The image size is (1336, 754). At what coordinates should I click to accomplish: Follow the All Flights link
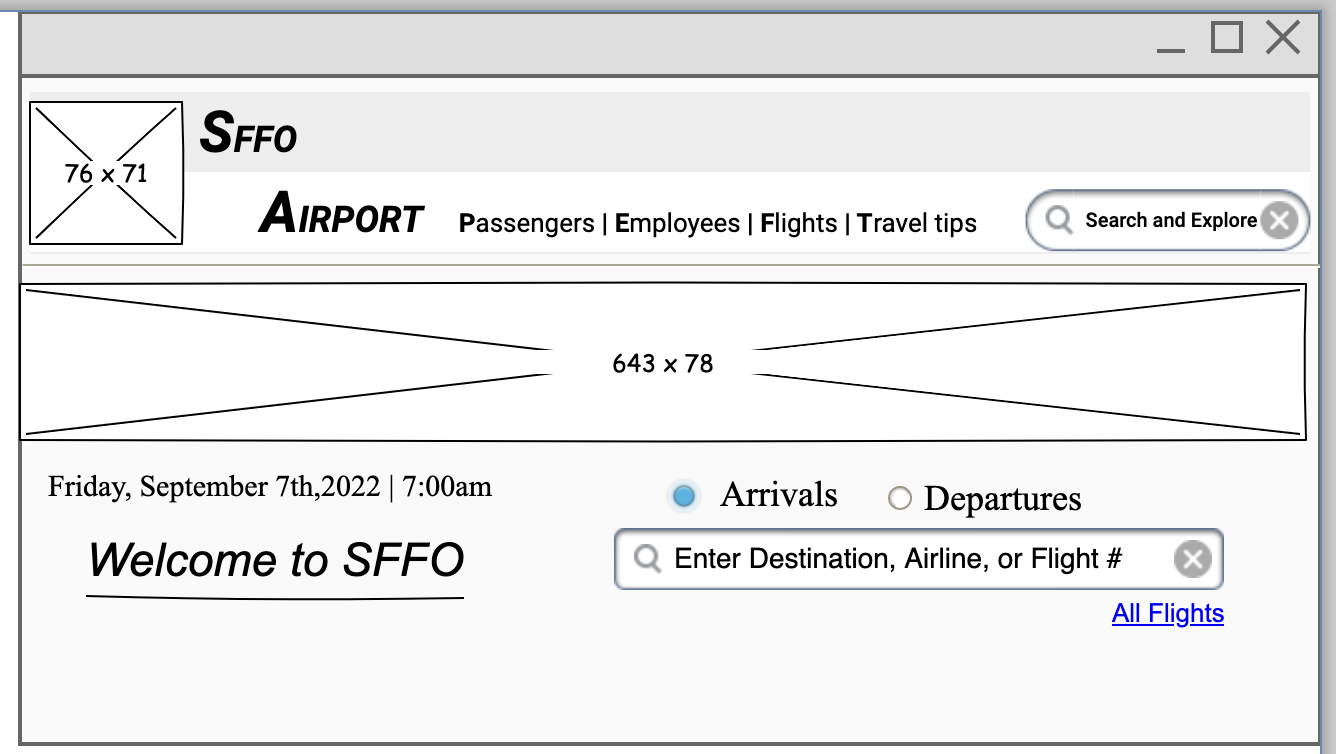tap(1168, 613)
